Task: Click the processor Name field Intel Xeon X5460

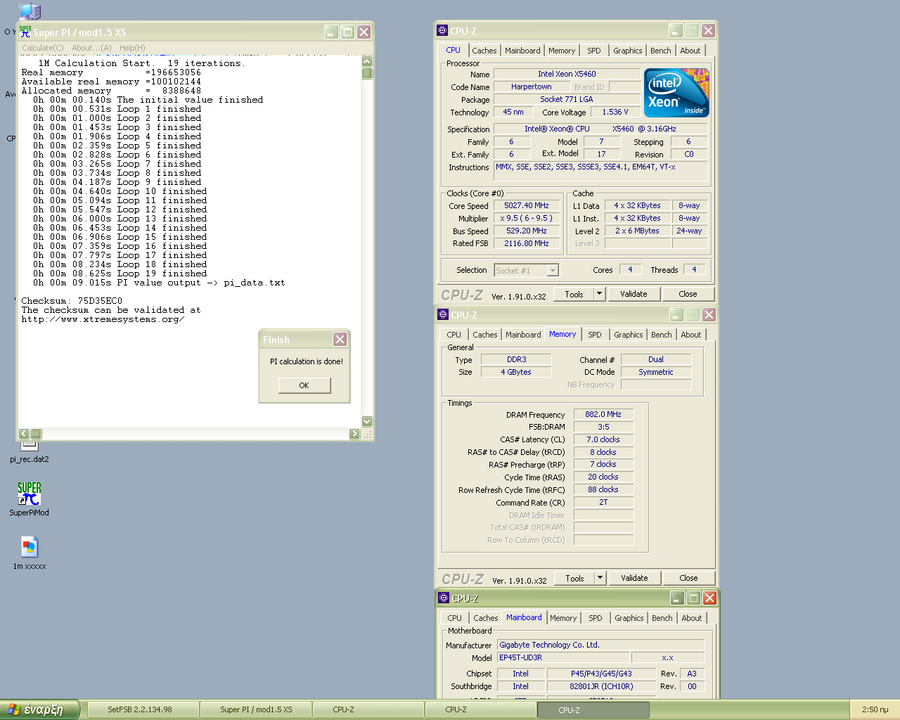Action: 567,74
